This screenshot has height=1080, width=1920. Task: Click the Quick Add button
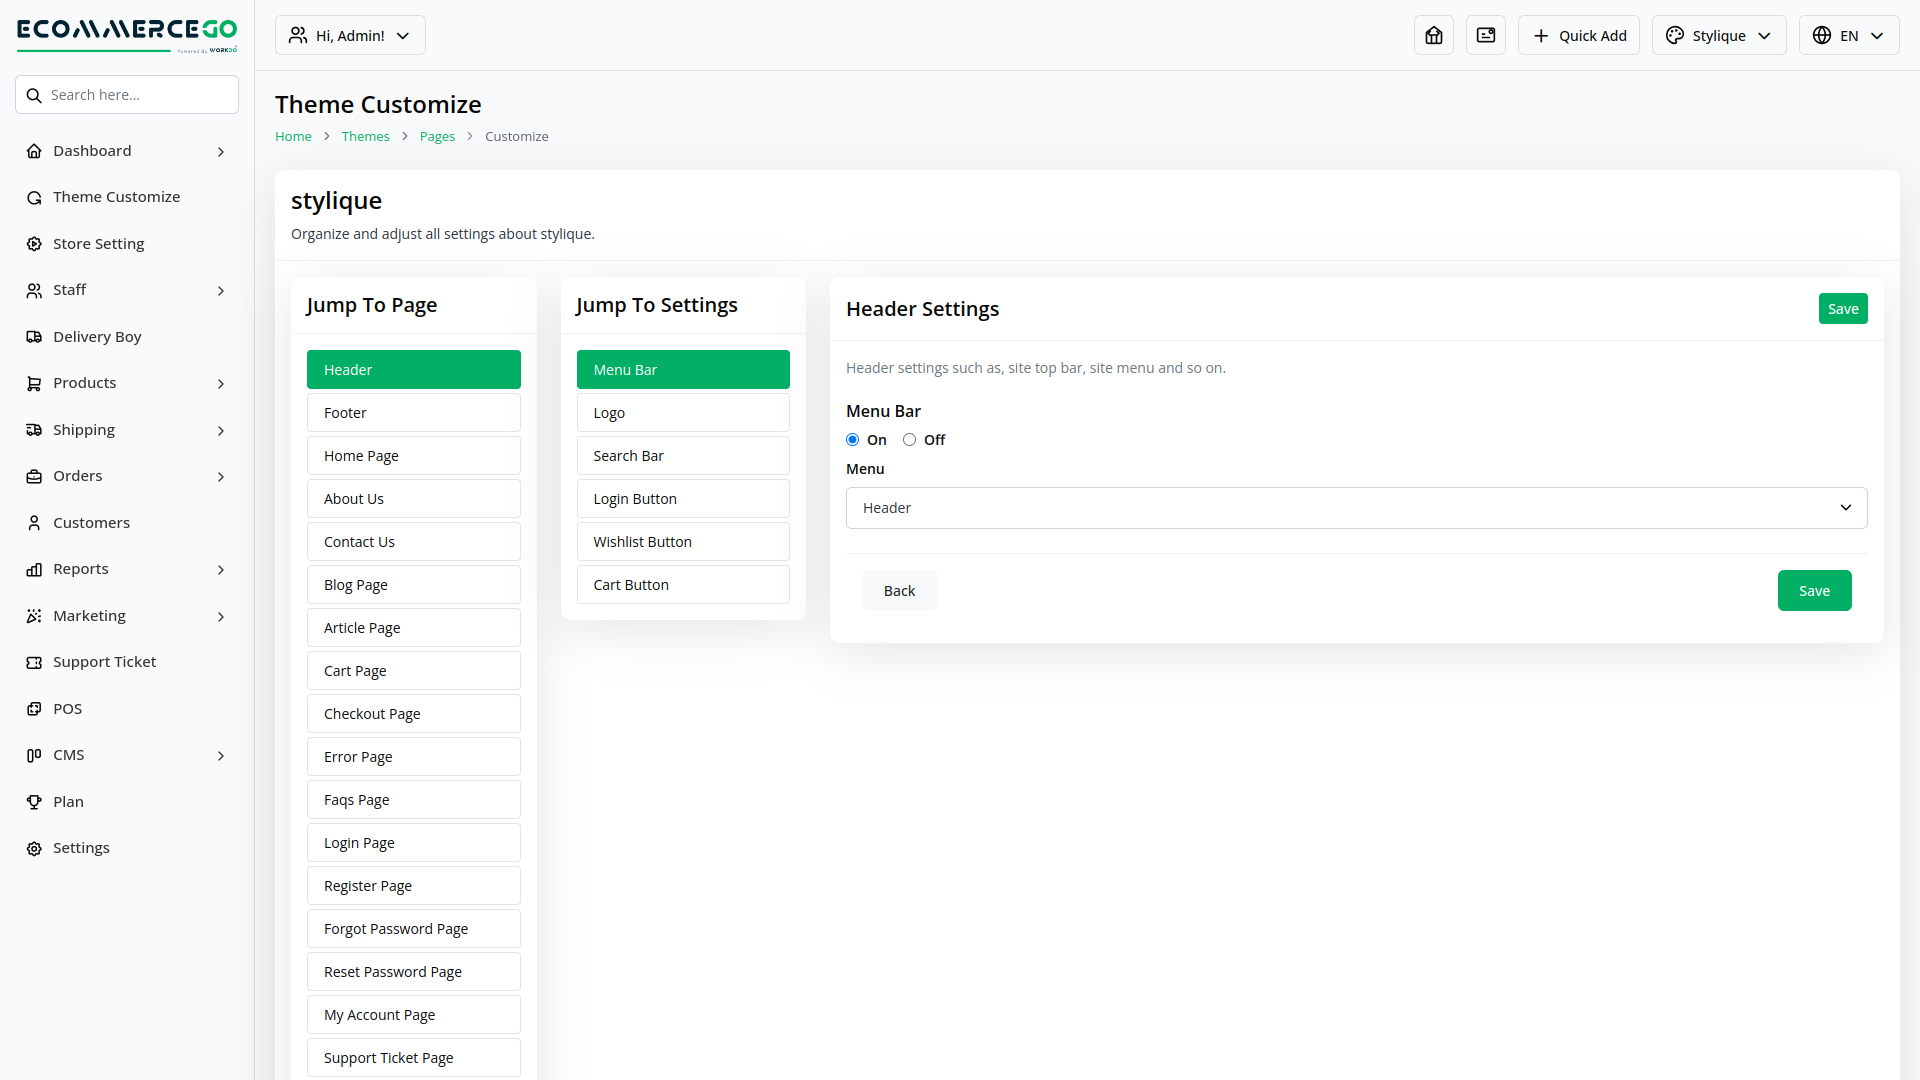pos(1578,35)
